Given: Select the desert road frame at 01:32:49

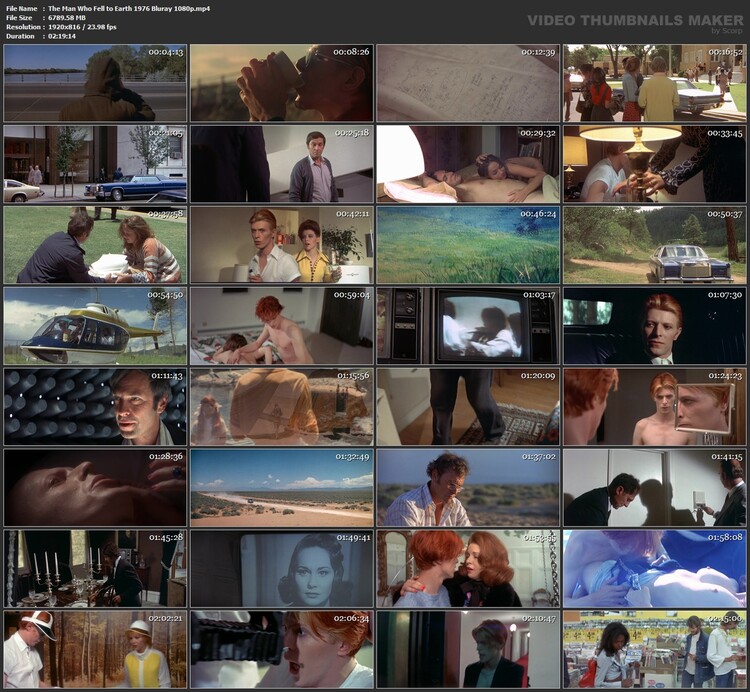Looking at the screenshot, I should click(282, 487).
